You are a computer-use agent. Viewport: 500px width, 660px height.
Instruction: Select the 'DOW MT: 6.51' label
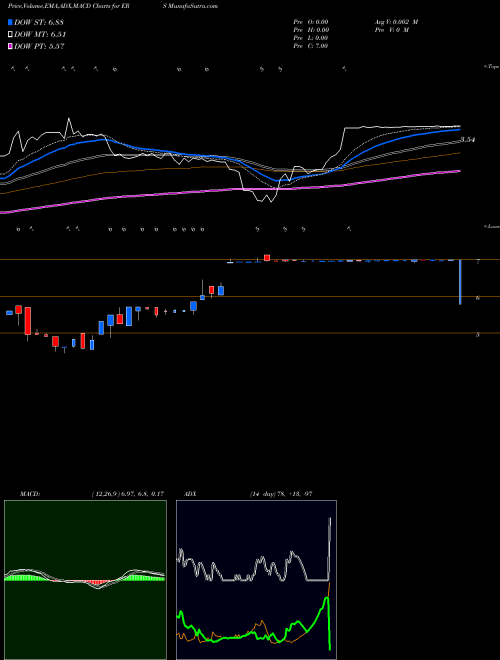40,35
